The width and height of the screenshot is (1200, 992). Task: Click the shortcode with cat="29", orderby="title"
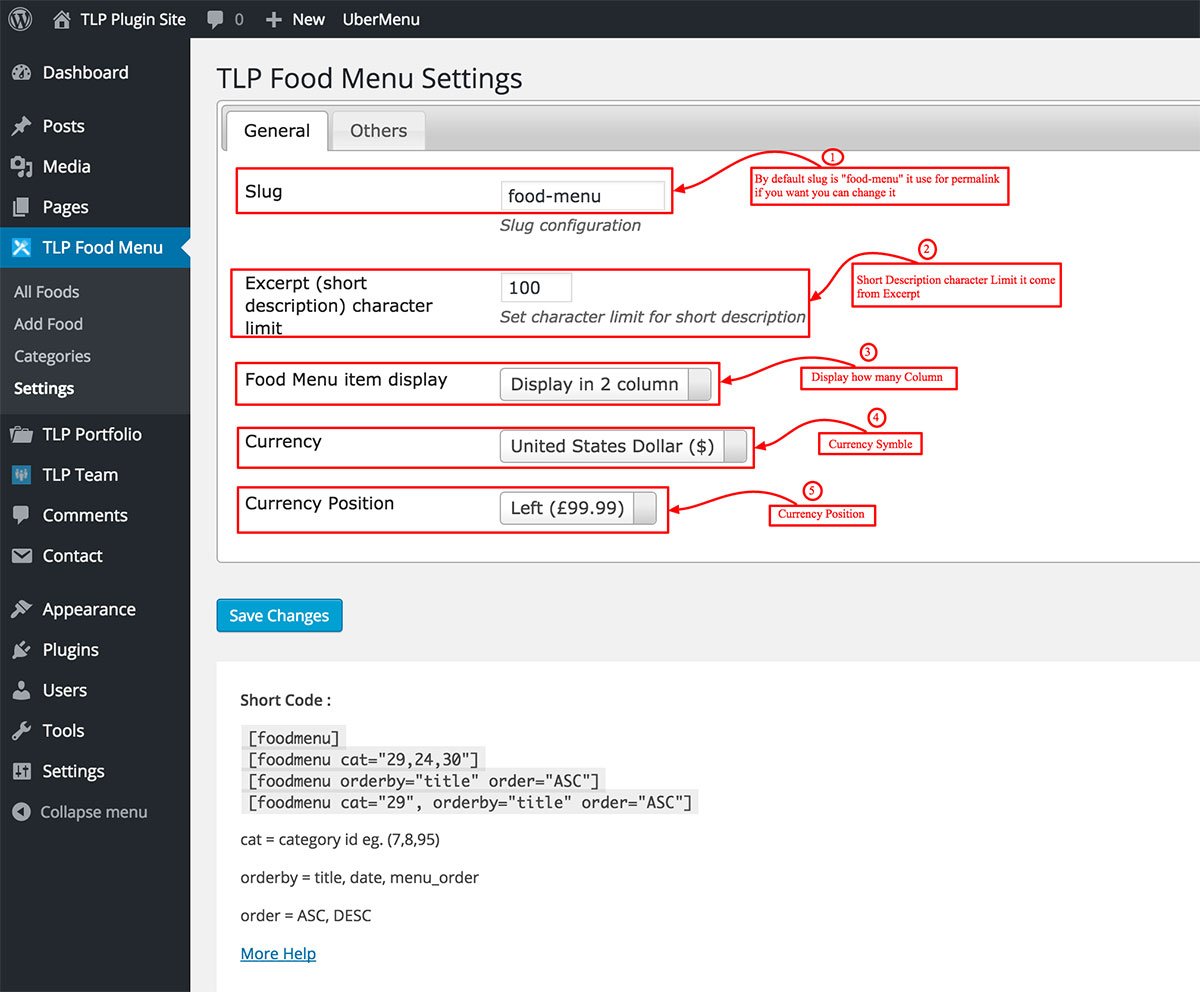pos(470,802)
